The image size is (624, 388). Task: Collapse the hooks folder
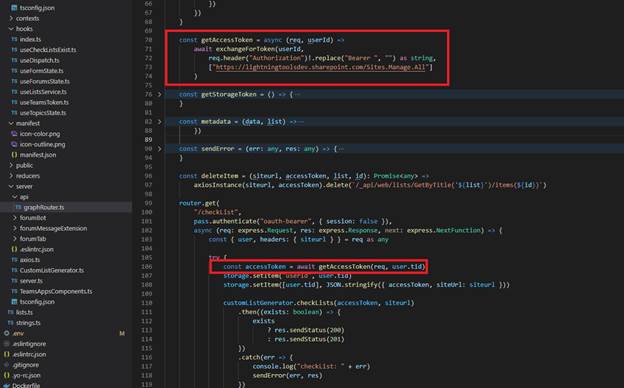tap(24, 29)
